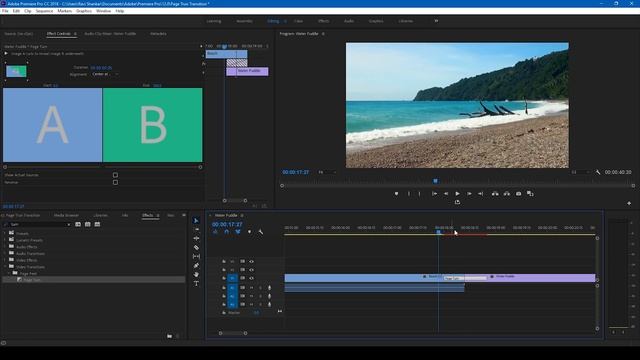This screenshot has width=640, height=360.
Task: Select the Type text tool
Action: coord(196,283)
